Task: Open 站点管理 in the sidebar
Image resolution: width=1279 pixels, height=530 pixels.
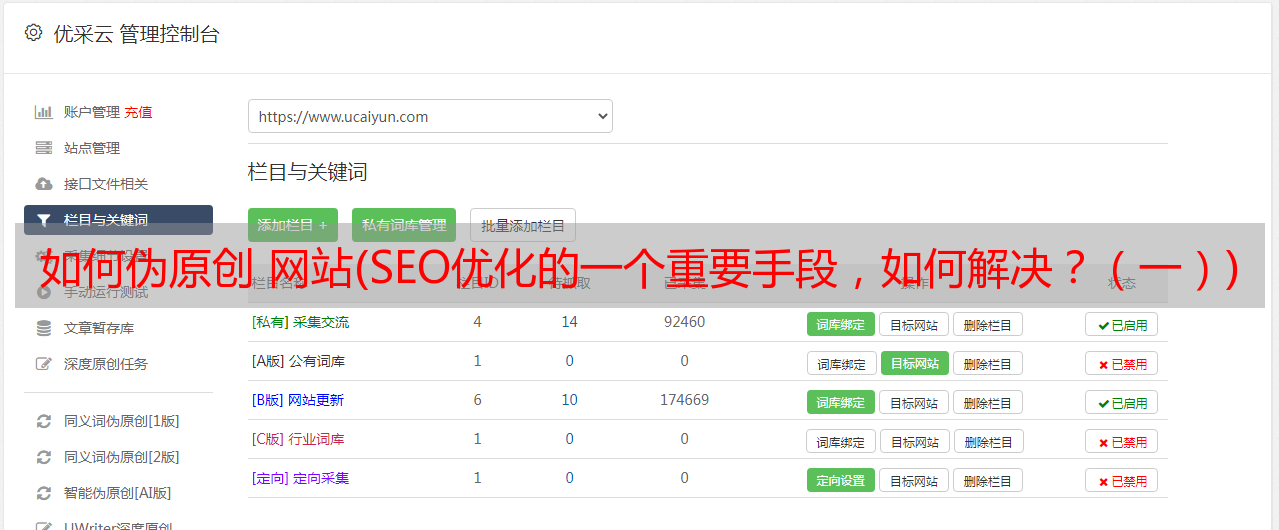Action: (x=92, y=148)
